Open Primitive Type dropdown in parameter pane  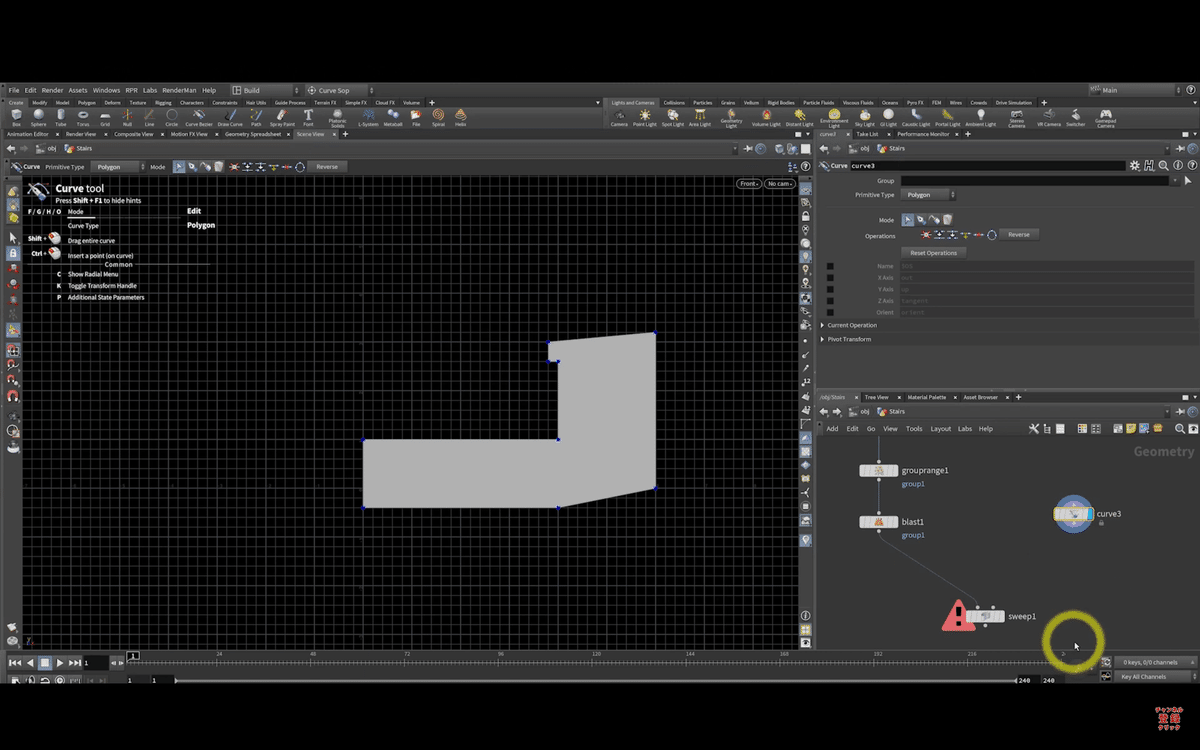point(929,195)
